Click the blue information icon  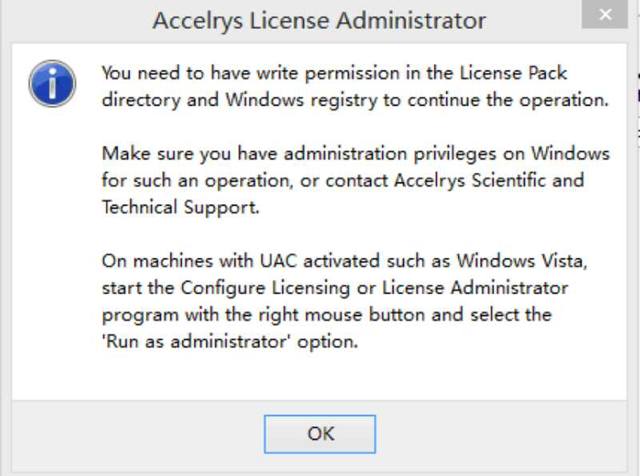coord(51,83)
